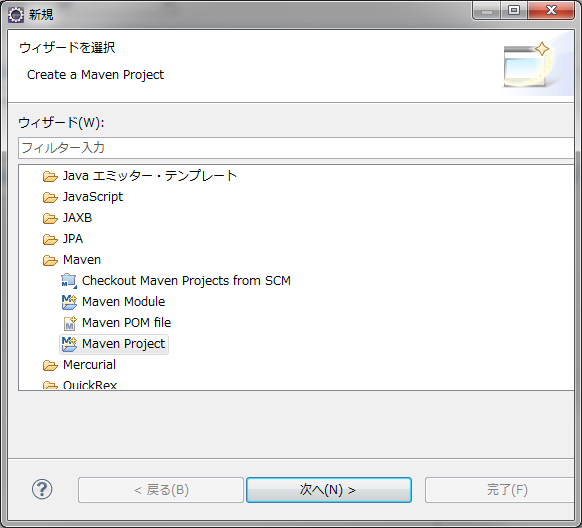Click the Maven Module icon

point(69,302)
